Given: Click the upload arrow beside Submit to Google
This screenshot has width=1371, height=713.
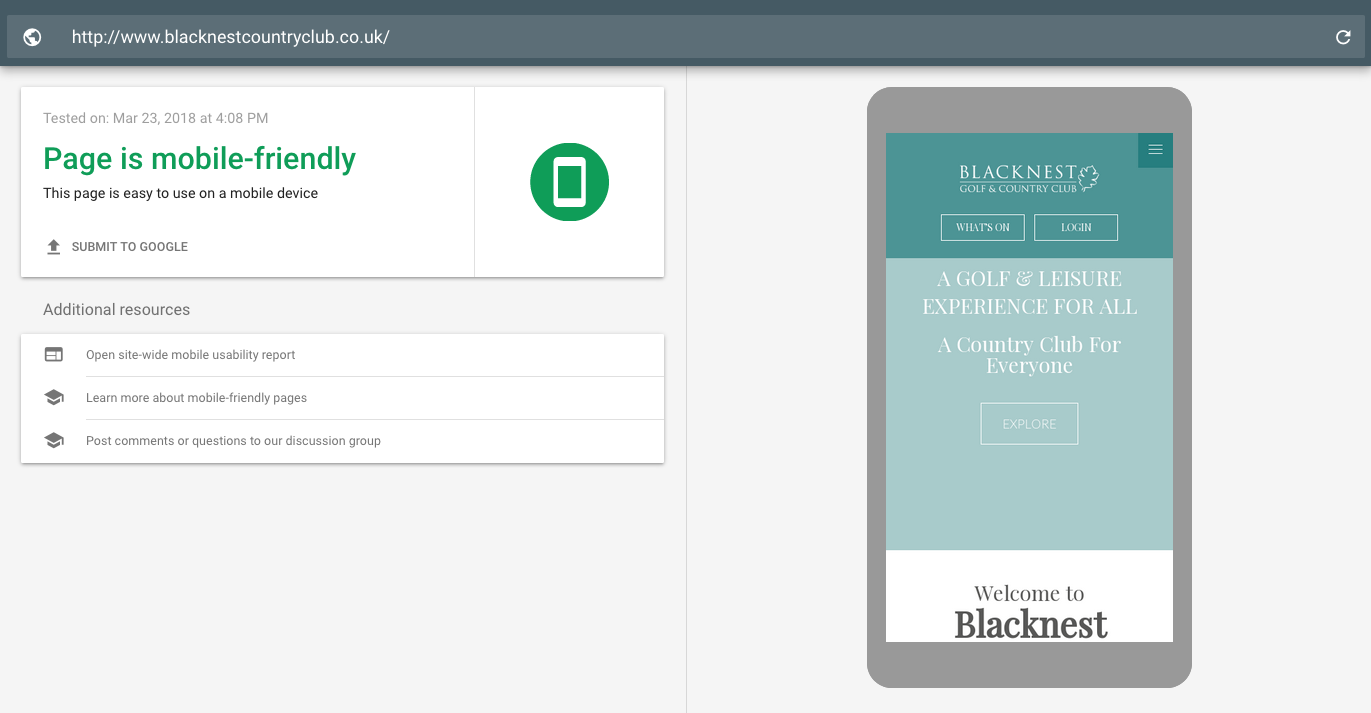Looking at the screenshot, I should pos(54,247).
